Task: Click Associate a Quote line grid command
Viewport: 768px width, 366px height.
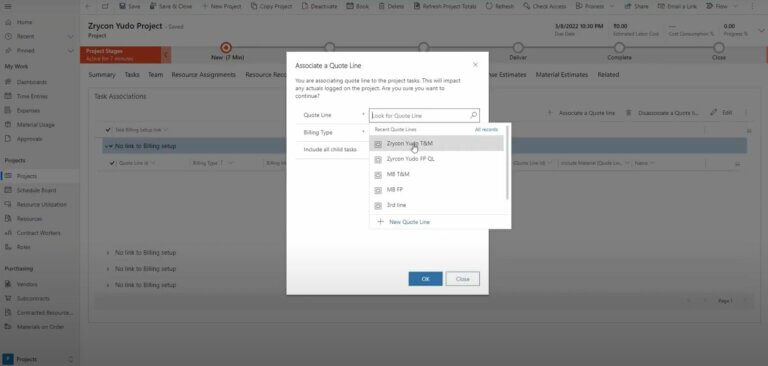Action: [581, 113]
